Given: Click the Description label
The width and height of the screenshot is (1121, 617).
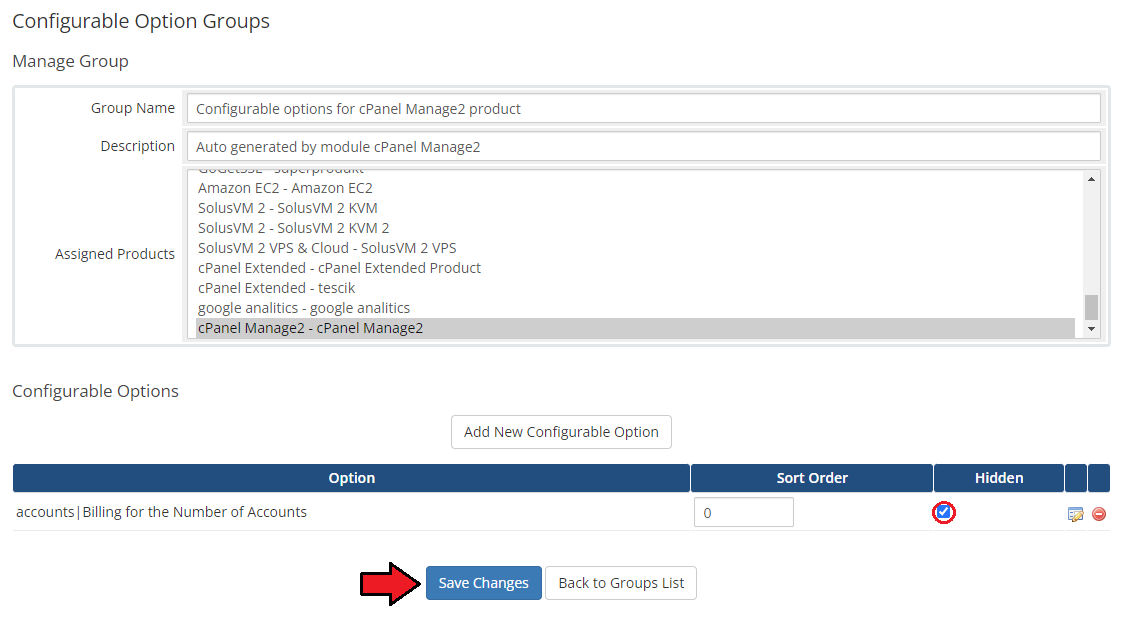Looking at the screenshot, I should pos(137,146).
